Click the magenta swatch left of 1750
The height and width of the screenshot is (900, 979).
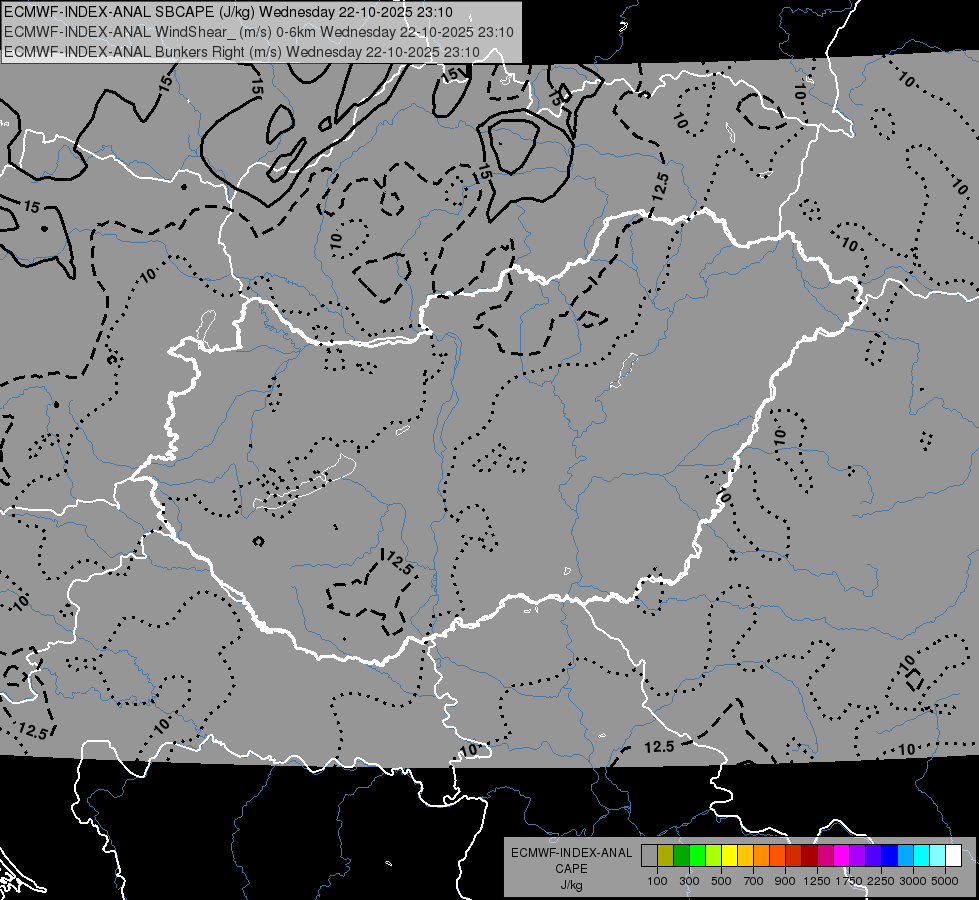coord(842,856)
